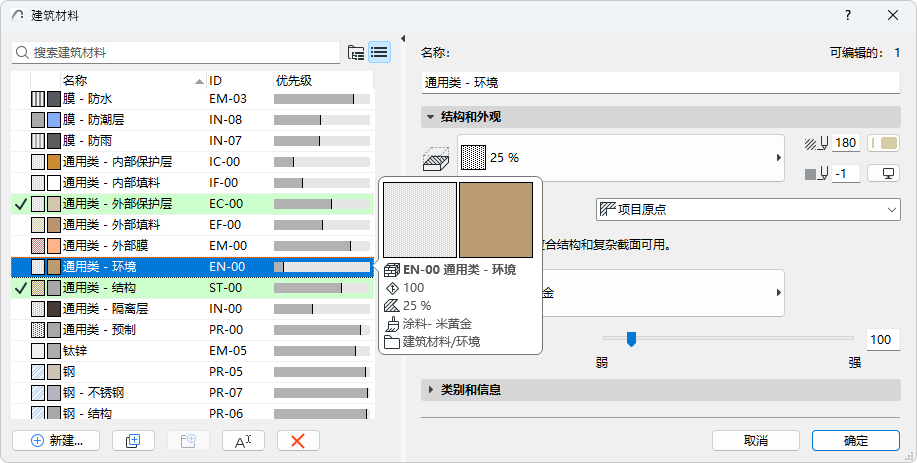Screen dimensions: 917x463
Task: Collapse the 结构和外观 section
Action: point(430,117)
